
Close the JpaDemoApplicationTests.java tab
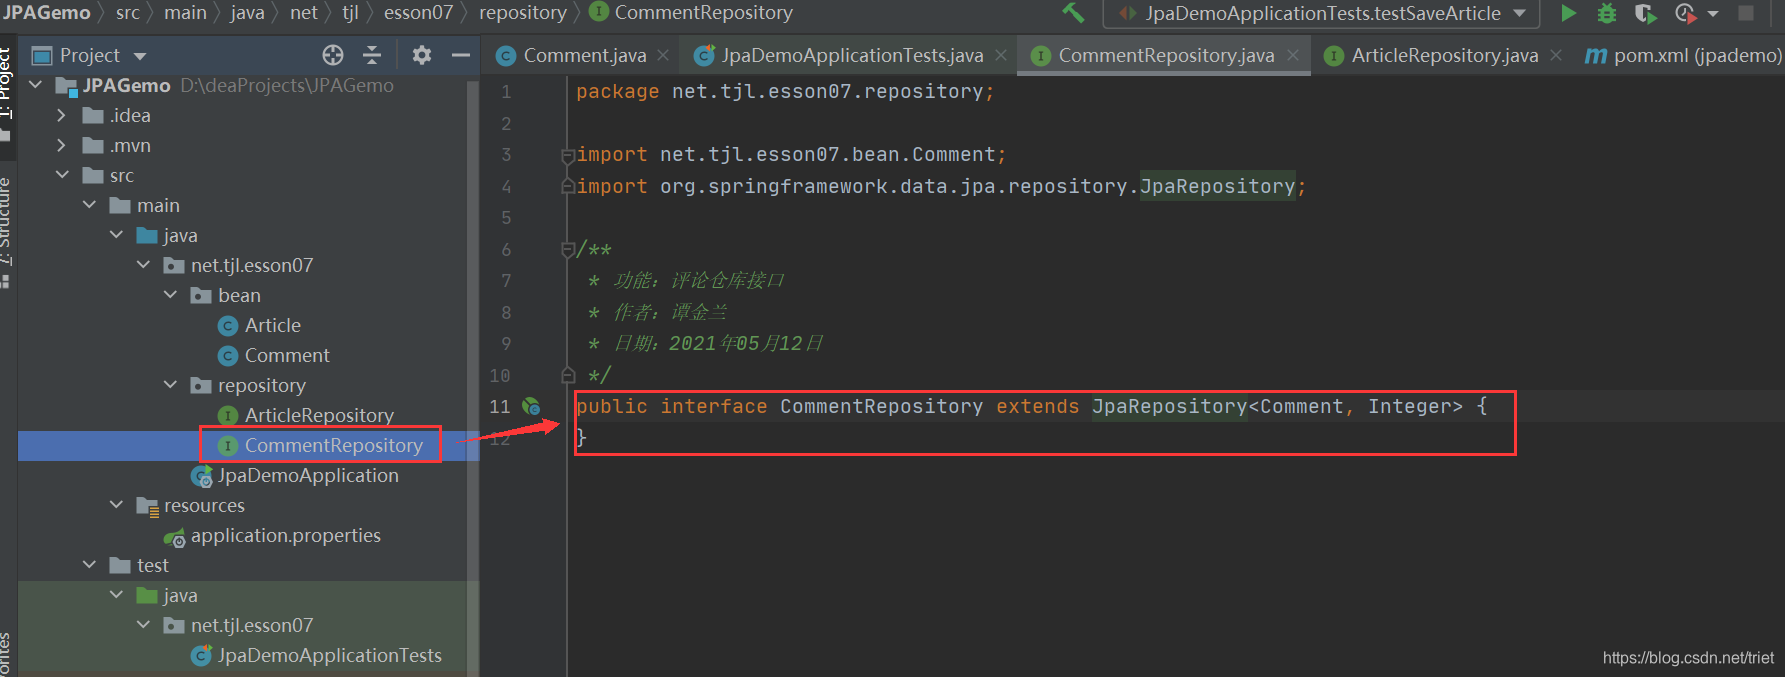coord(1001,56)
